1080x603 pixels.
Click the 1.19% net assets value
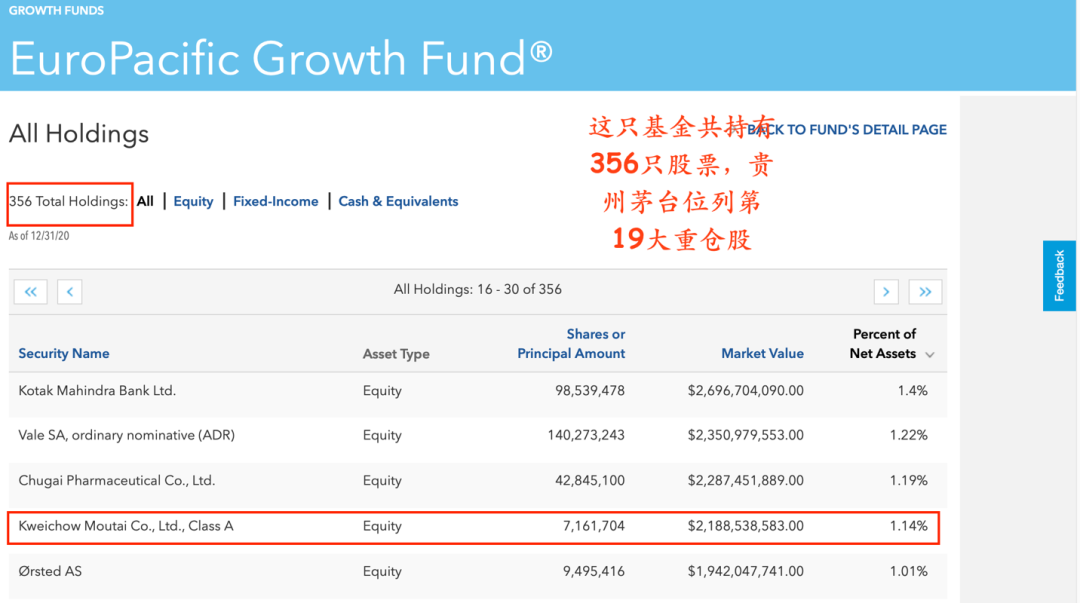tap(908, 480)
